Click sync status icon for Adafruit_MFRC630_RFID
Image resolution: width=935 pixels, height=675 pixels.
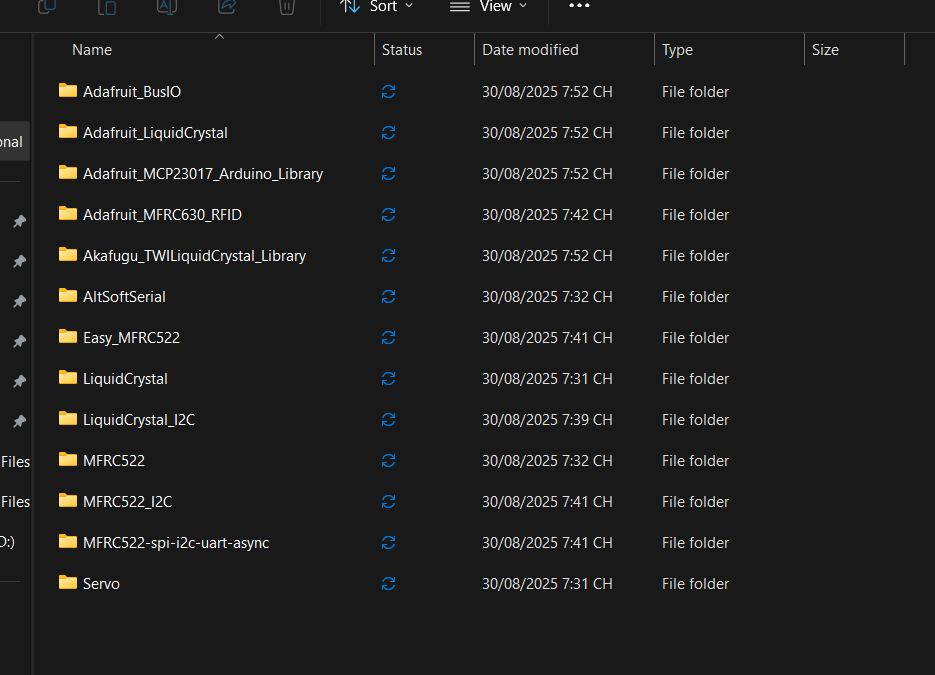click(388, 215)
